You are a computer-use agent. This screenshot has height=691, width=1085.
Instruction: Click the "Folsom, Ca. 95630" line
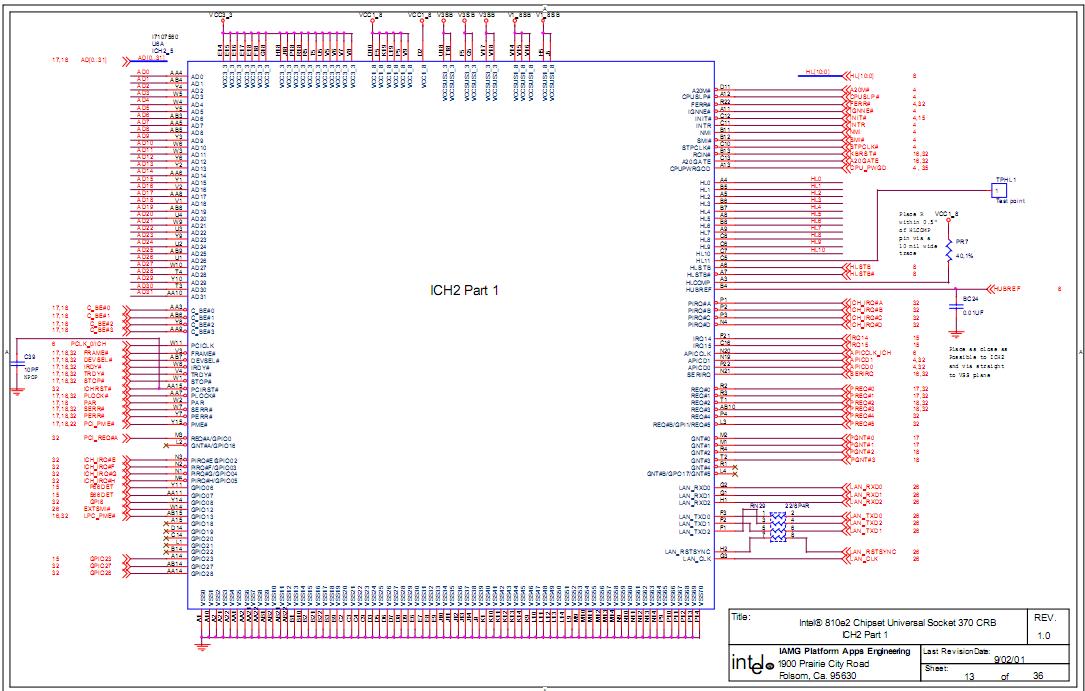[817, 676]
